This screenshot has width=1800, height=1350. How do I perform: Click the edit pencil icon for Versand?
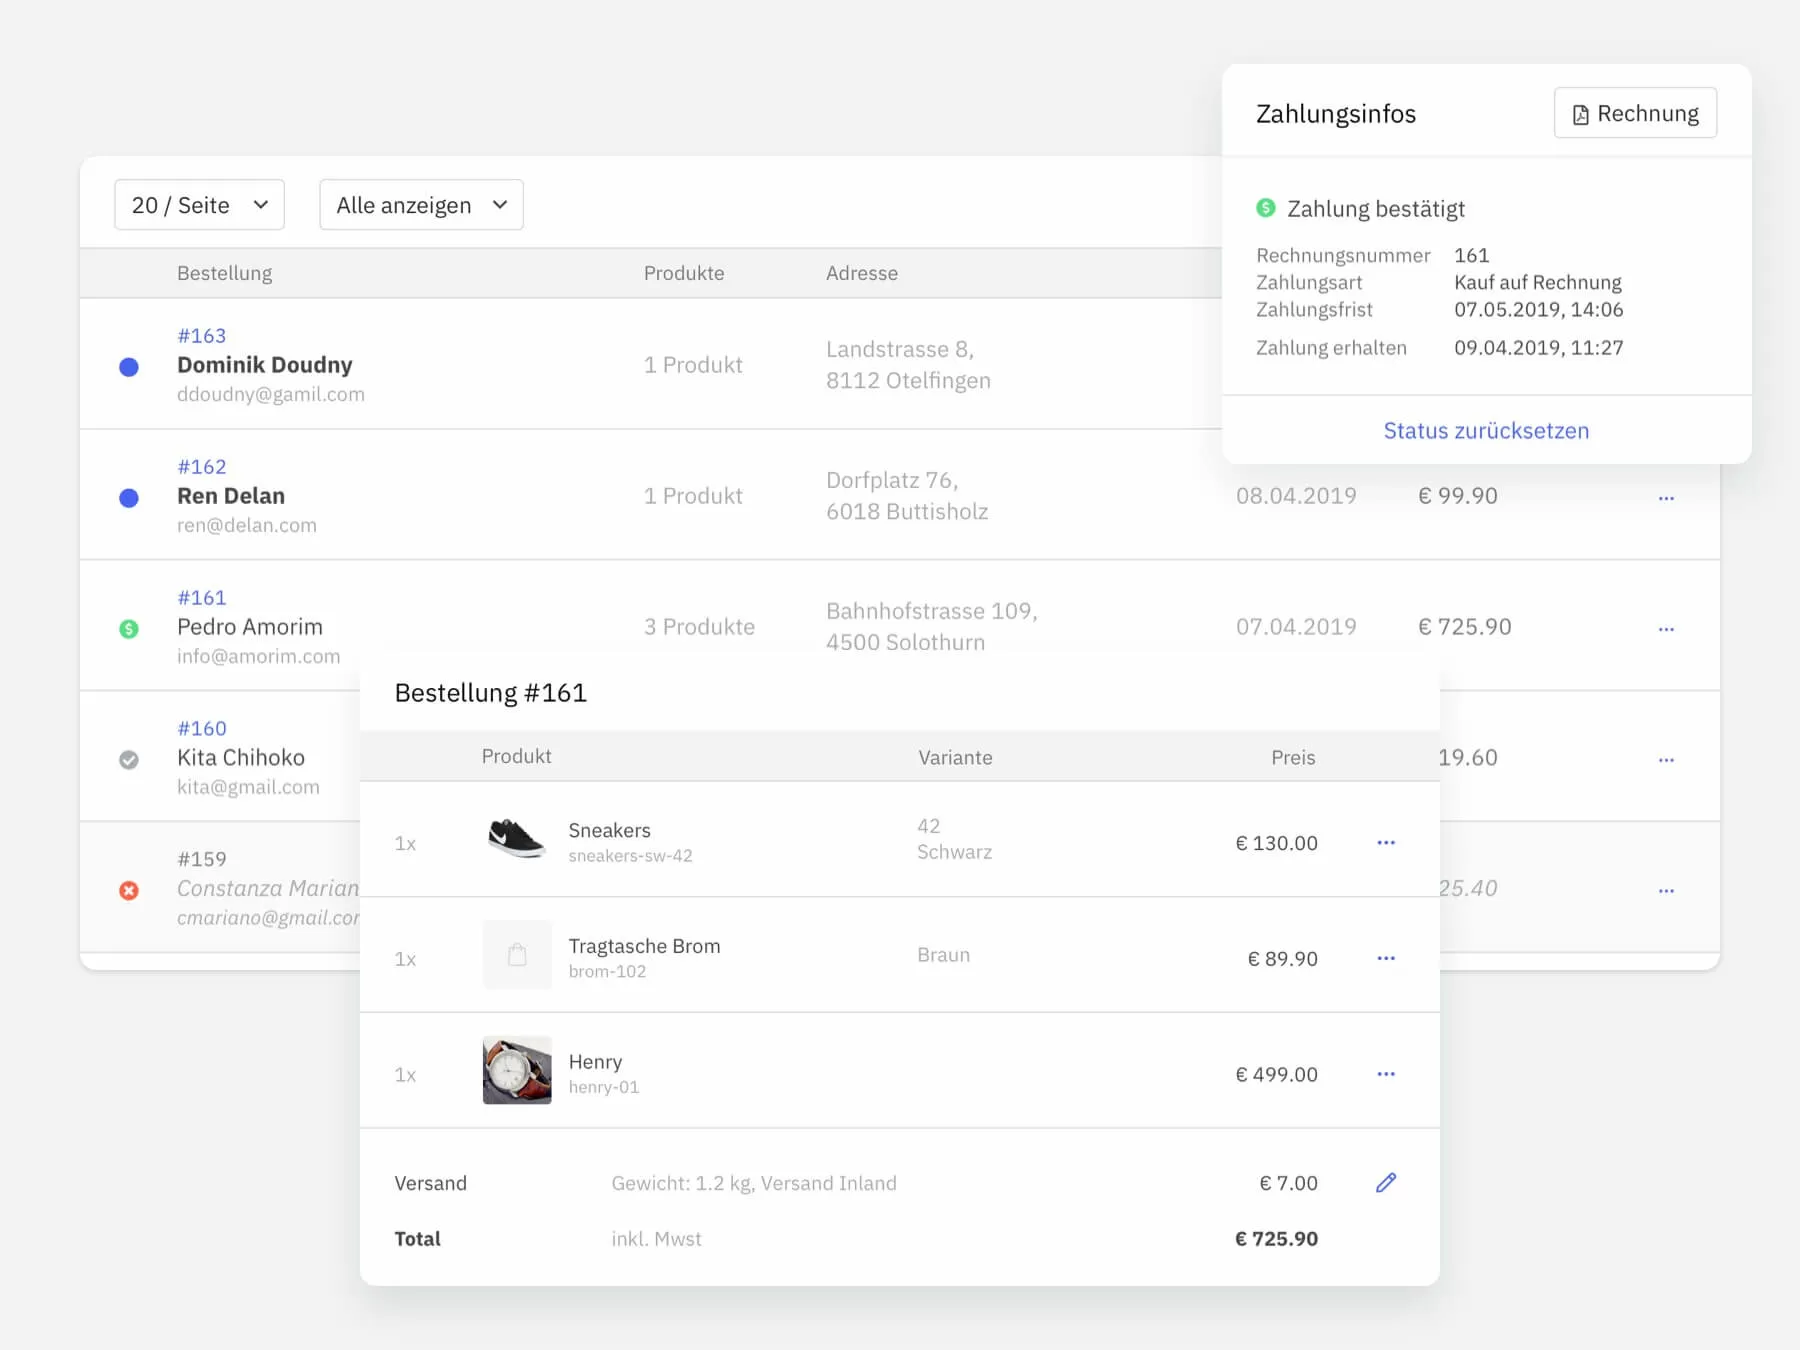tap(1385, 1183)
